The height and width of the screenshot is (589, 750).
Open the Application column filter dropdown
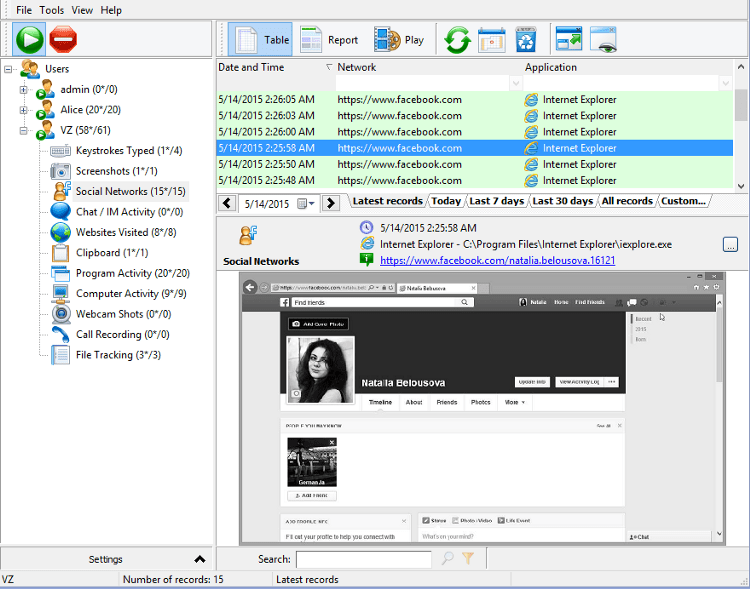725,83
